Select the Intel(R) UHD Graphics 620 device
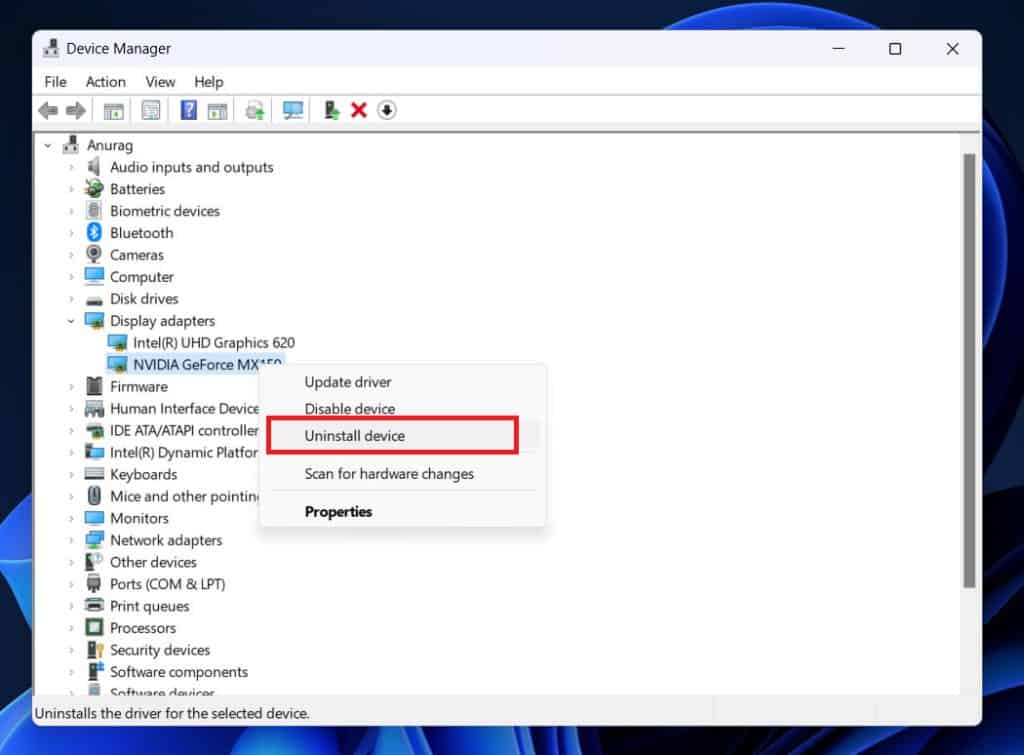This screenshot has width=1024, height=755. click(213, 342)
